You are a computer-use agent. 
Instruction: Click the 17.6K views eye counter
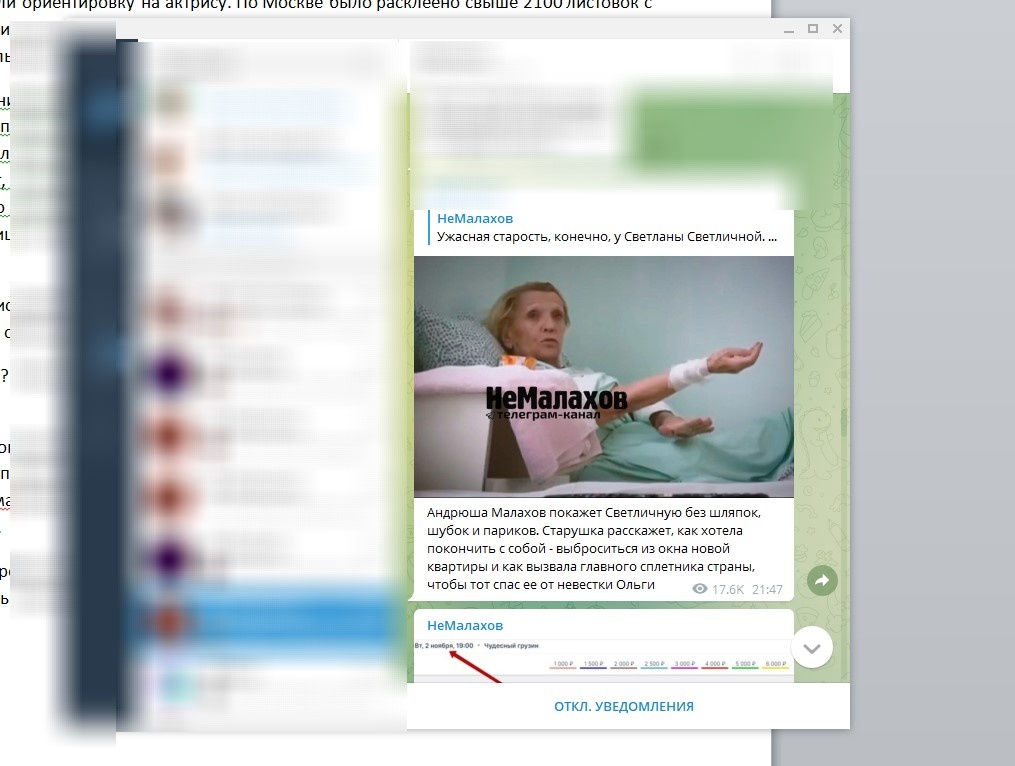coord(718,589)
